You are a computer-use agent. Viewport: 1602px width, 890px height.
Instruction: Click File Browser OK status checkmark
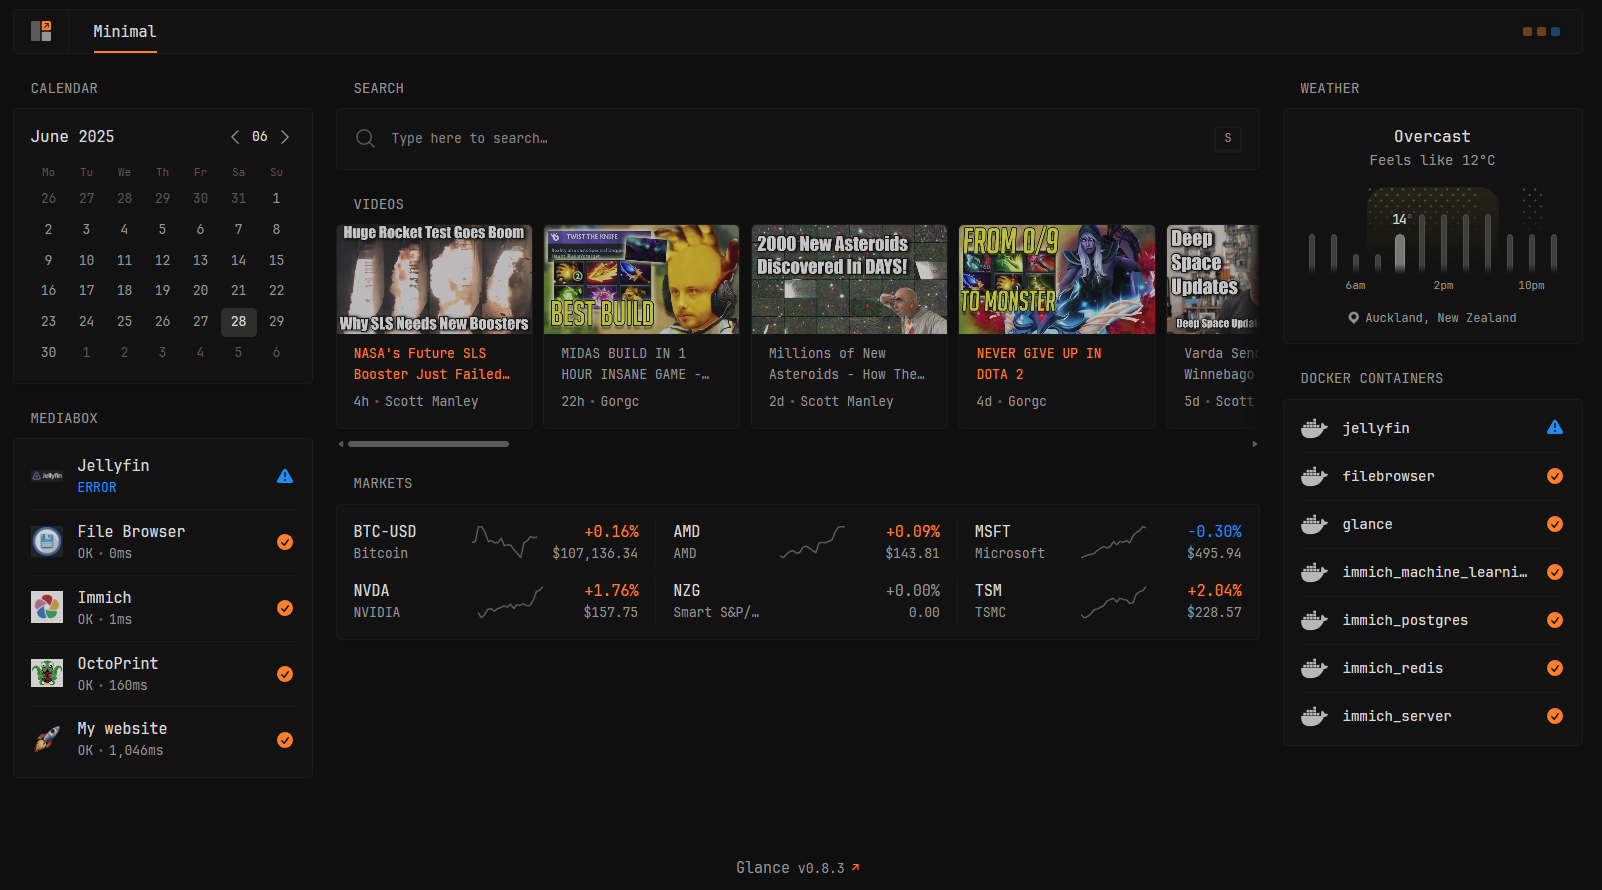pos(285,542)
